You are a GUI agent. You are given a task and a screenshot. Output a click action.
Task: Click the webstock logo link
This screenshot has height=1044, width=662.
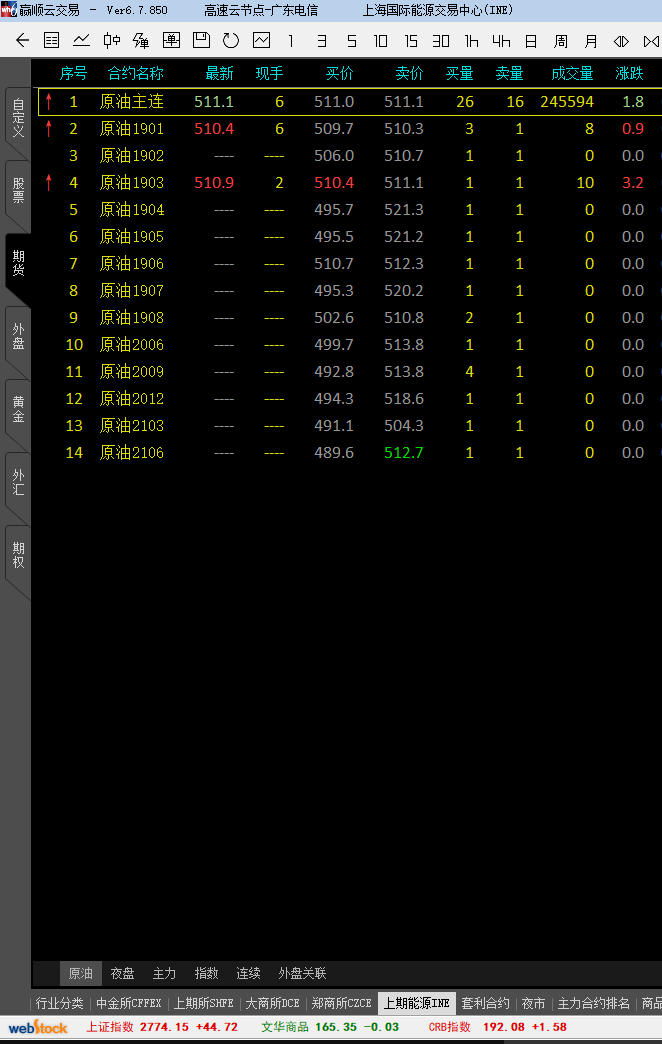coord(38,1027)
